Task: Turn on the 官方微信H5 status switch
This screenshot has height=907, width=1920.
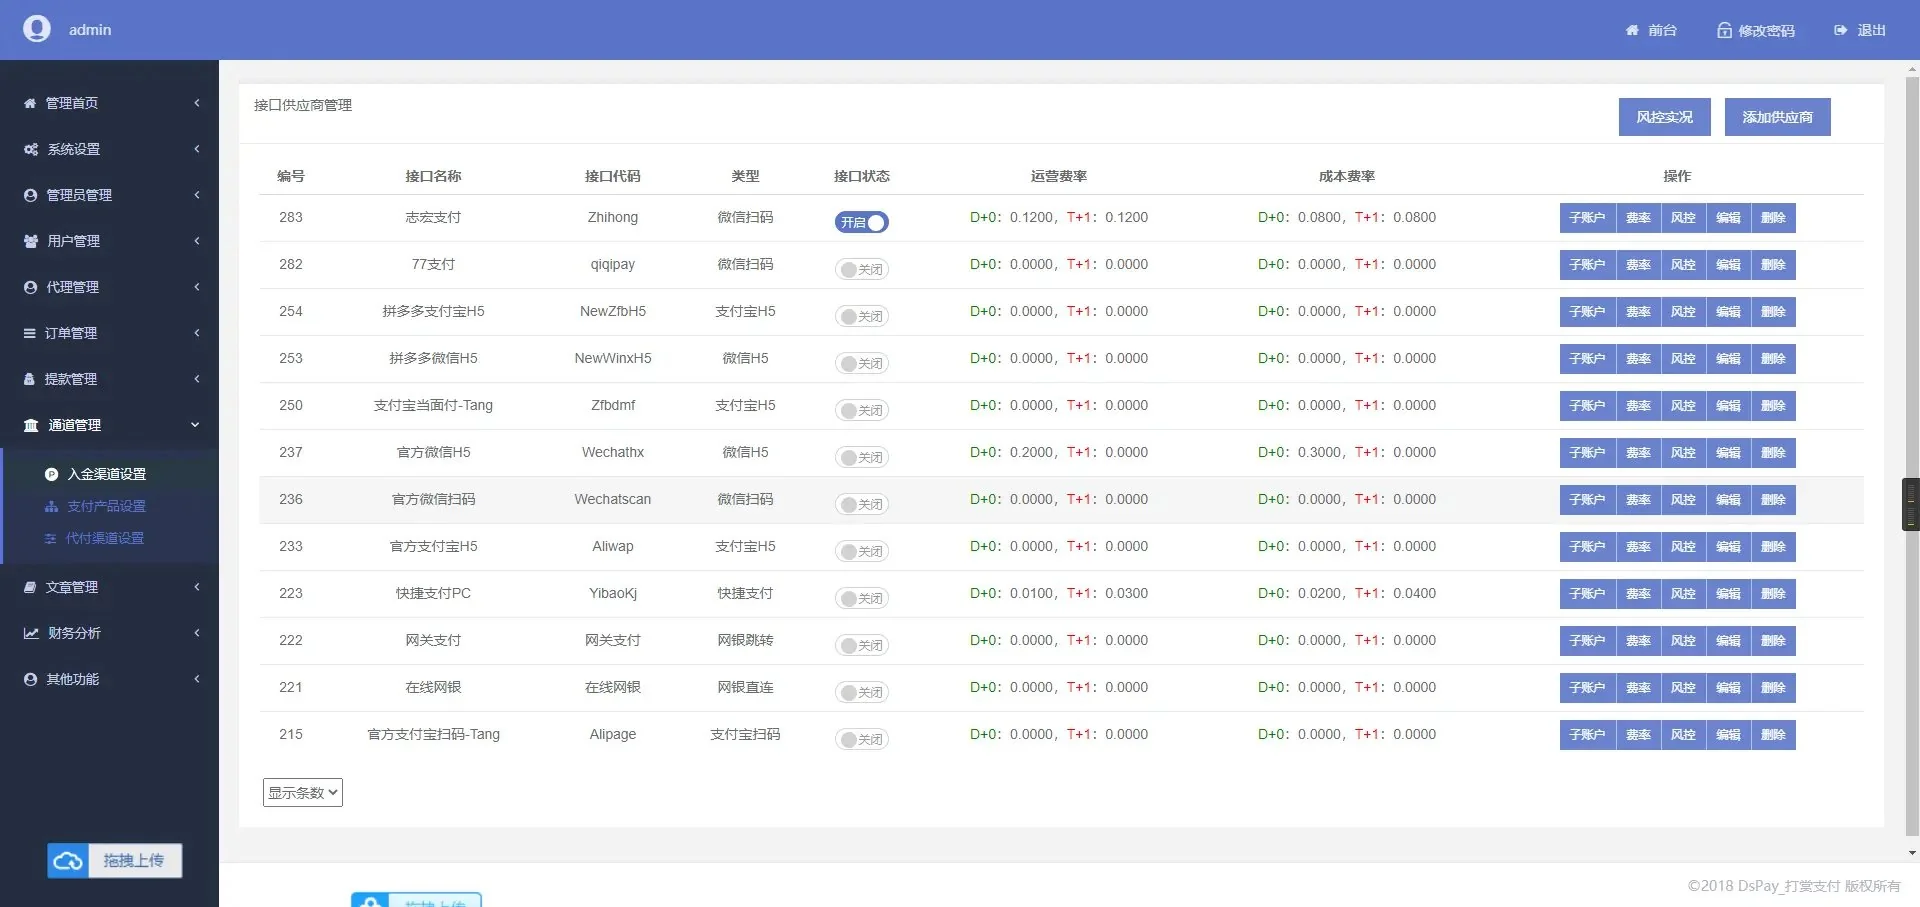Action: pos(861,457)
